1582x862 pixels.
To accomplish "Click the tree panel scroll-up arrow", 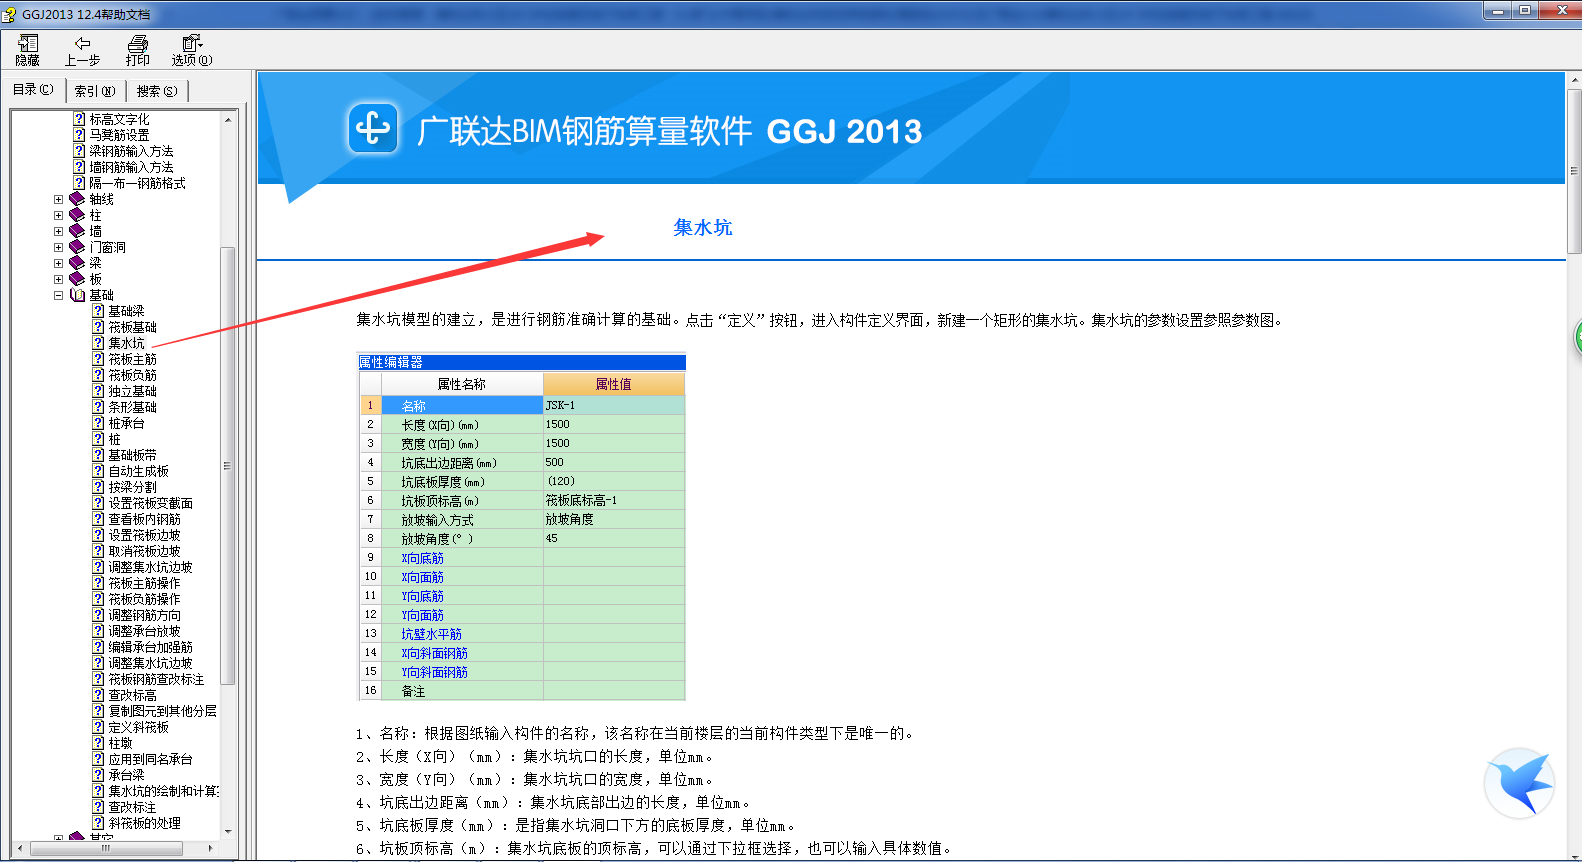I will pos(228,119).
